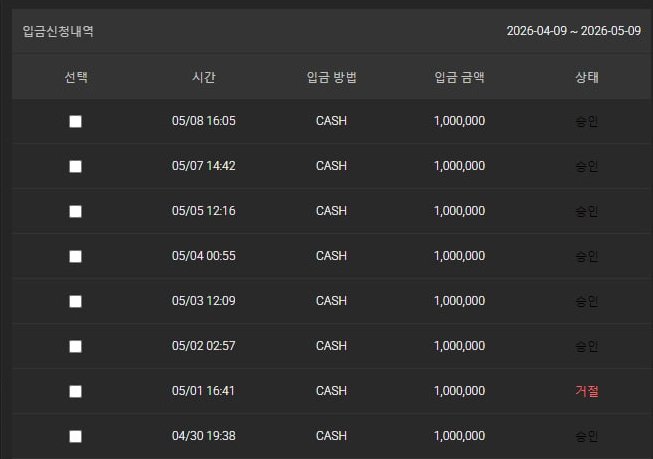Click the CASH method in 05/04 row
The width and height of the screenshot is (653, 459).
(x=331, y=256)
